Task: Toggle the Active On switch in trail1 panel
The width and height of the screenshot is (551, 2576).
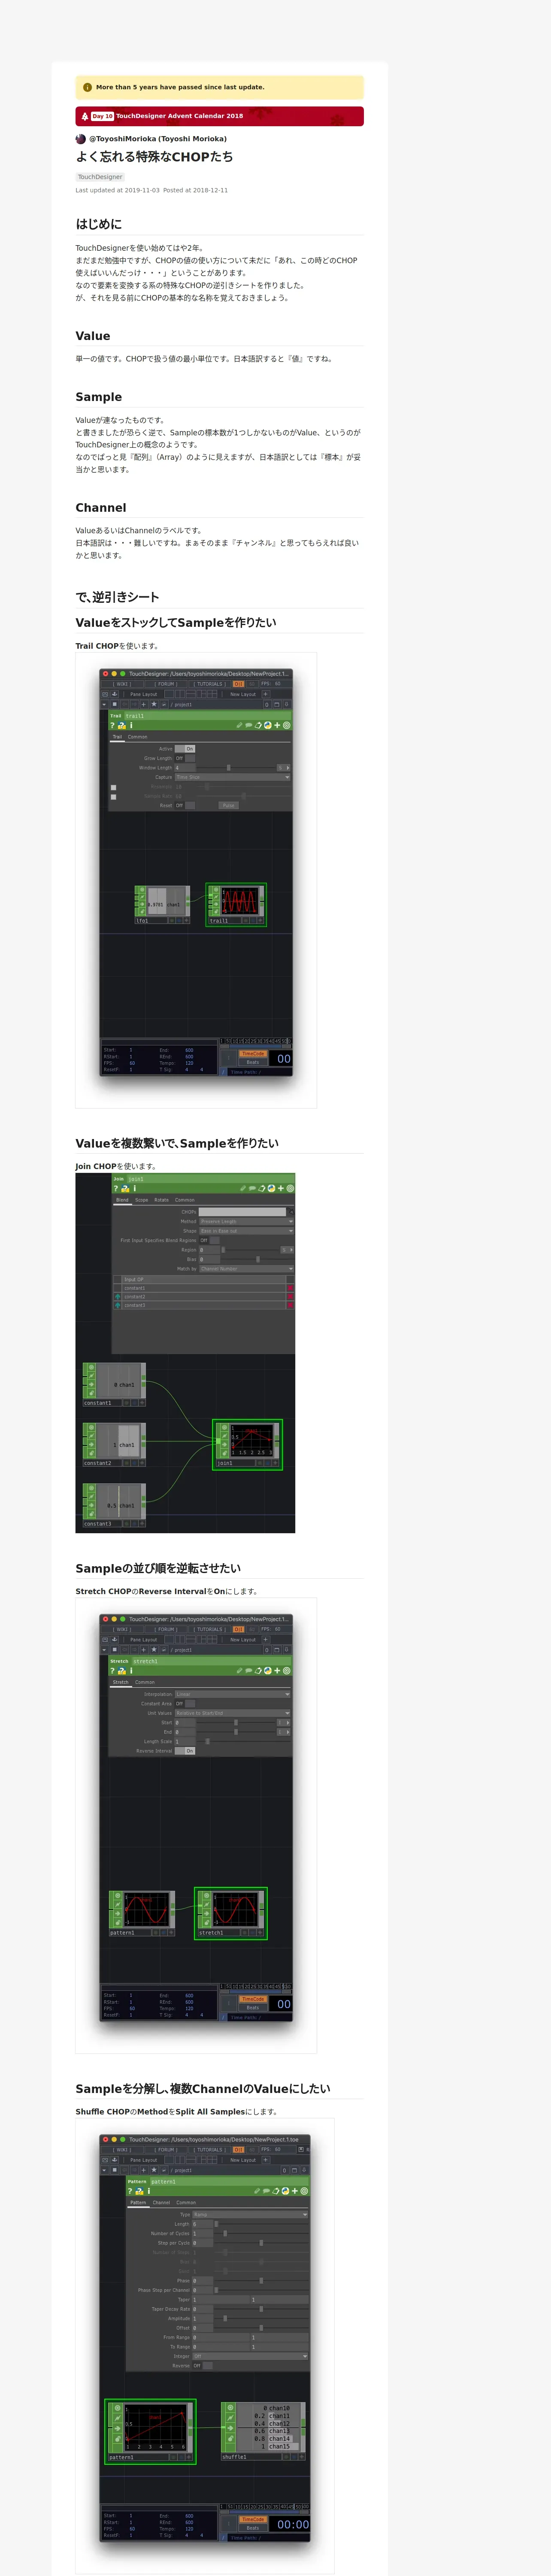Action: coord(185,749)
